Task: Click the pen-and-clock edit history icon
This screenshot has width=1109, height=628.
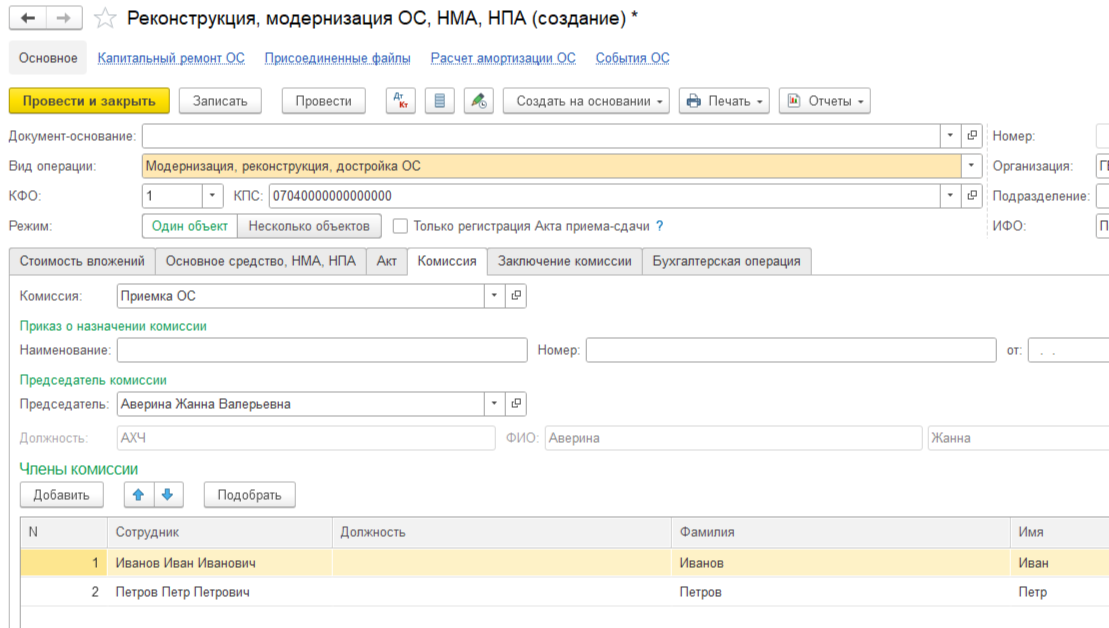Action: click(479, 101)
